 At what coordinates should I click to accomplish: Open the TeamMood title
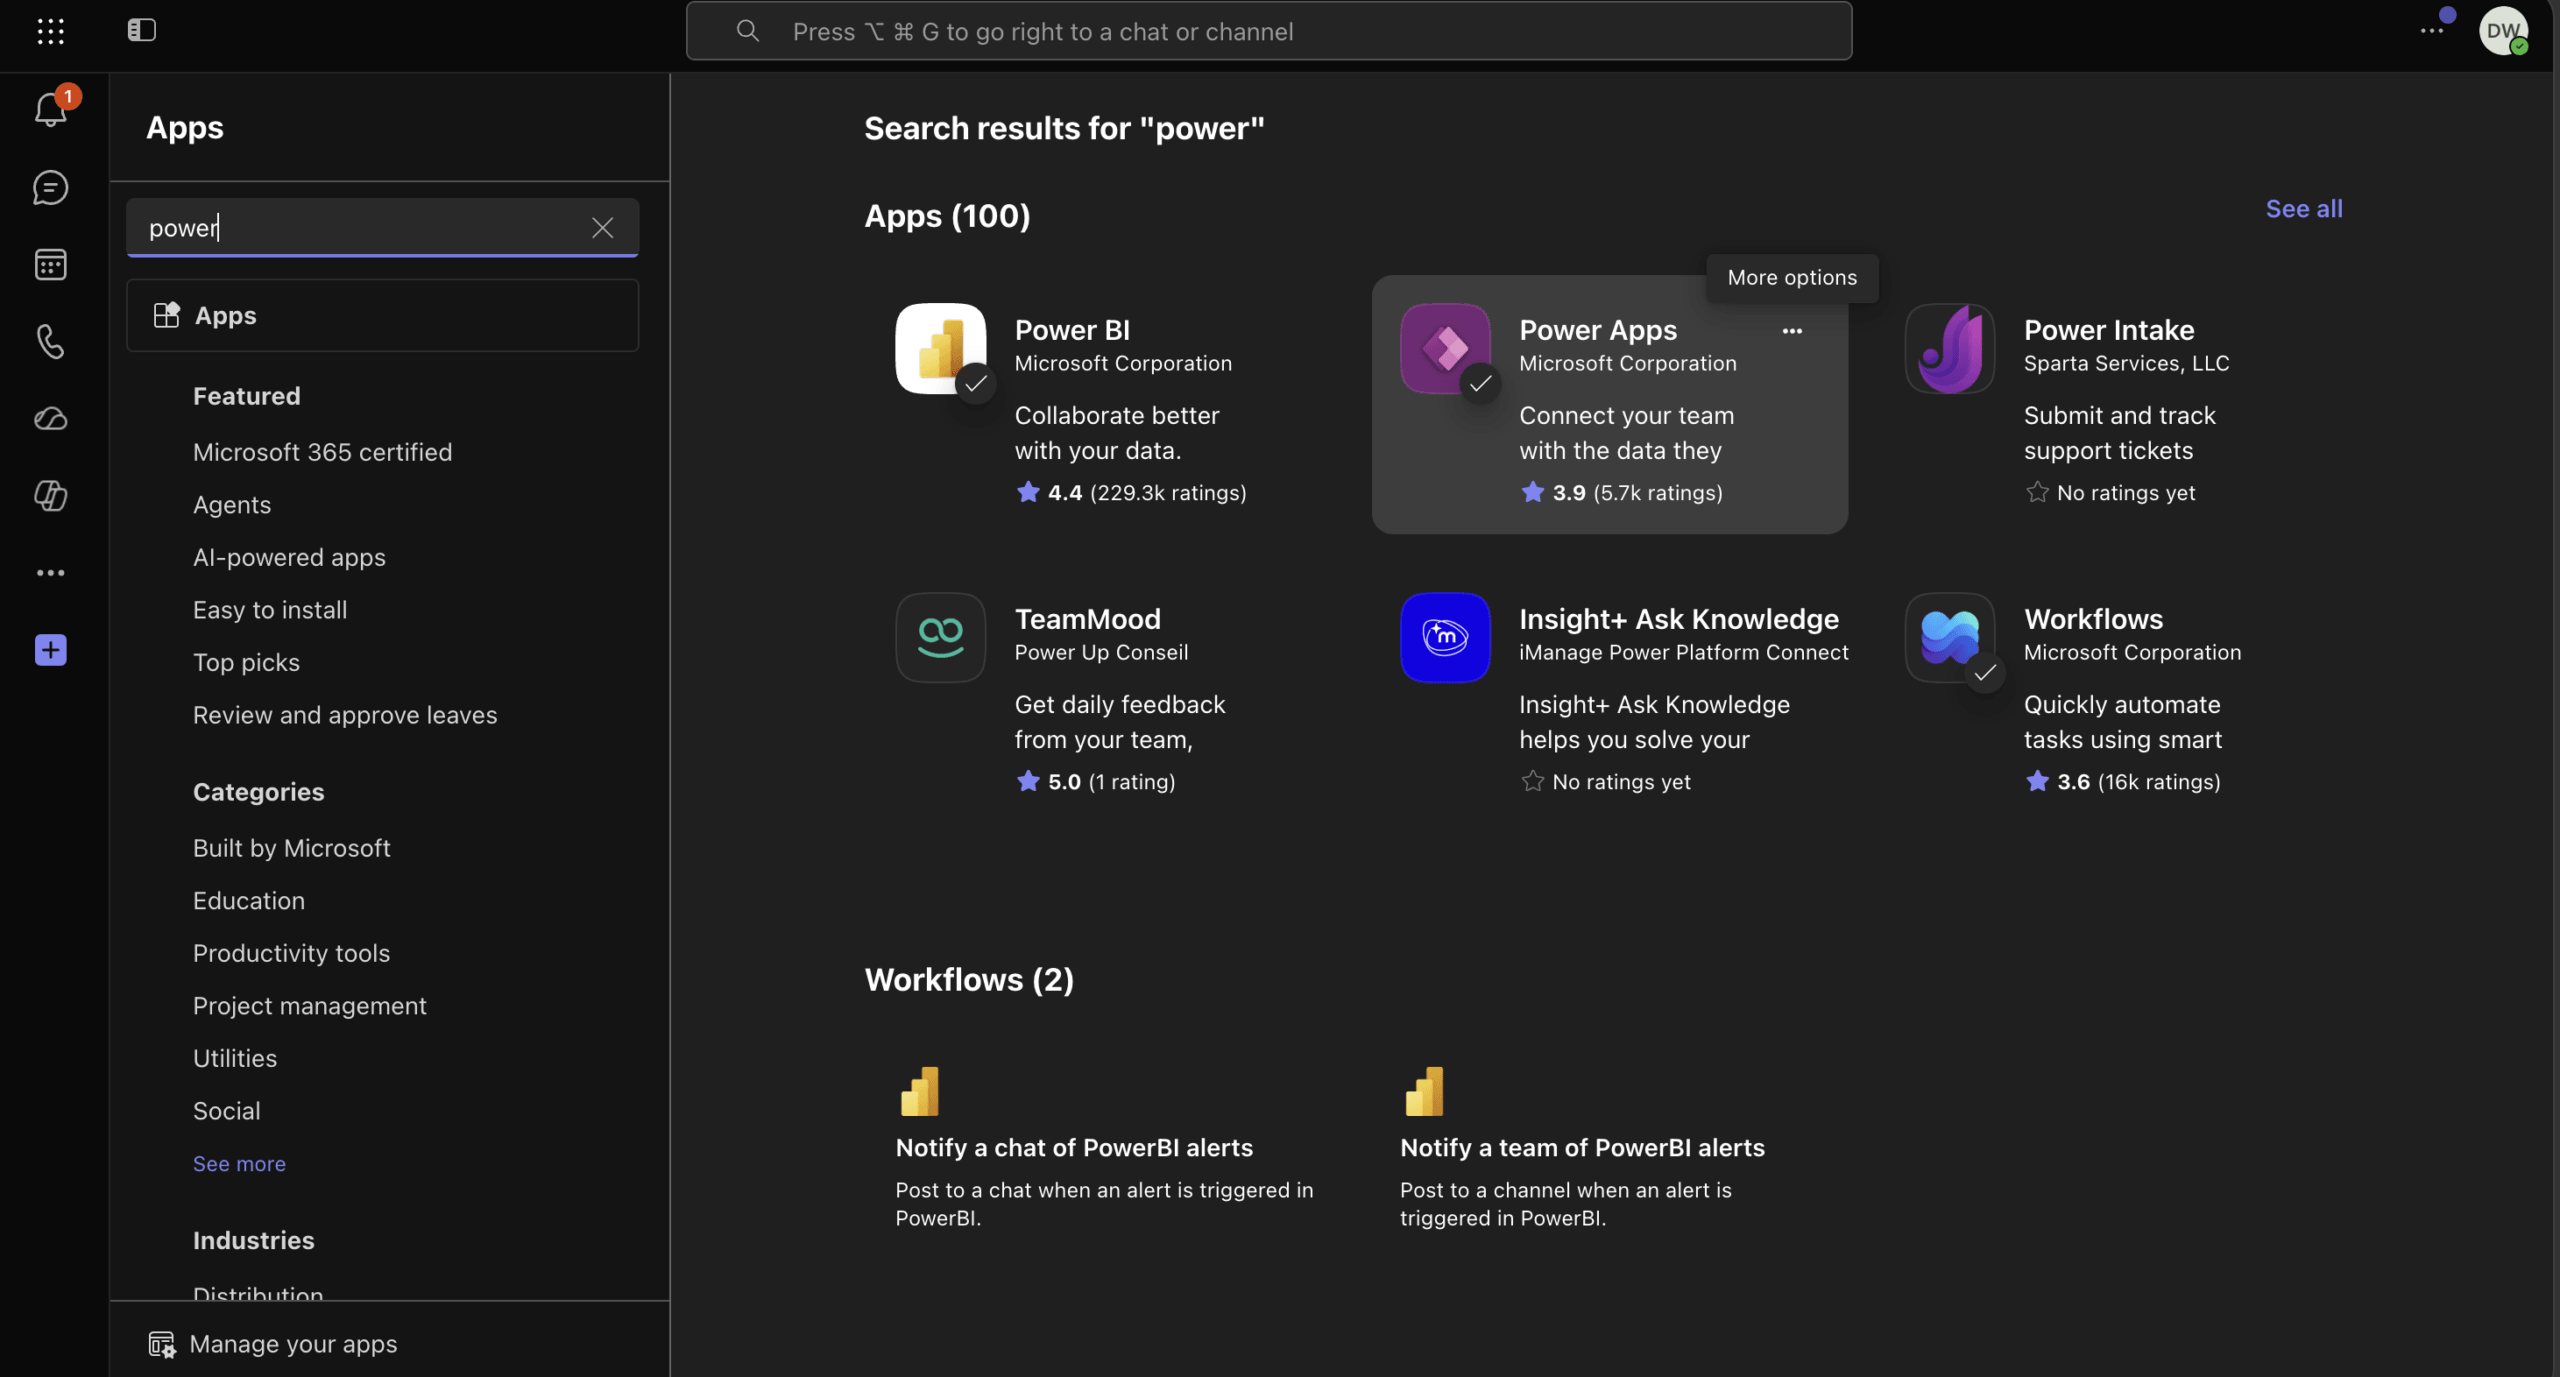pos(1088,619)
